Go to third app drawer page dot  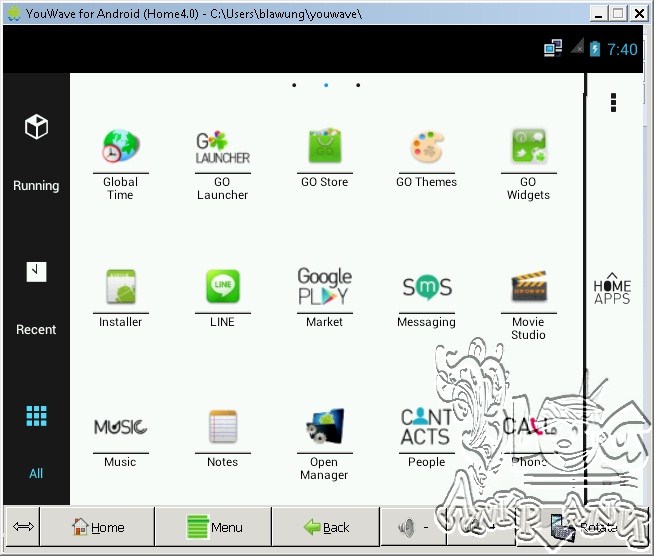pos(358,85)
